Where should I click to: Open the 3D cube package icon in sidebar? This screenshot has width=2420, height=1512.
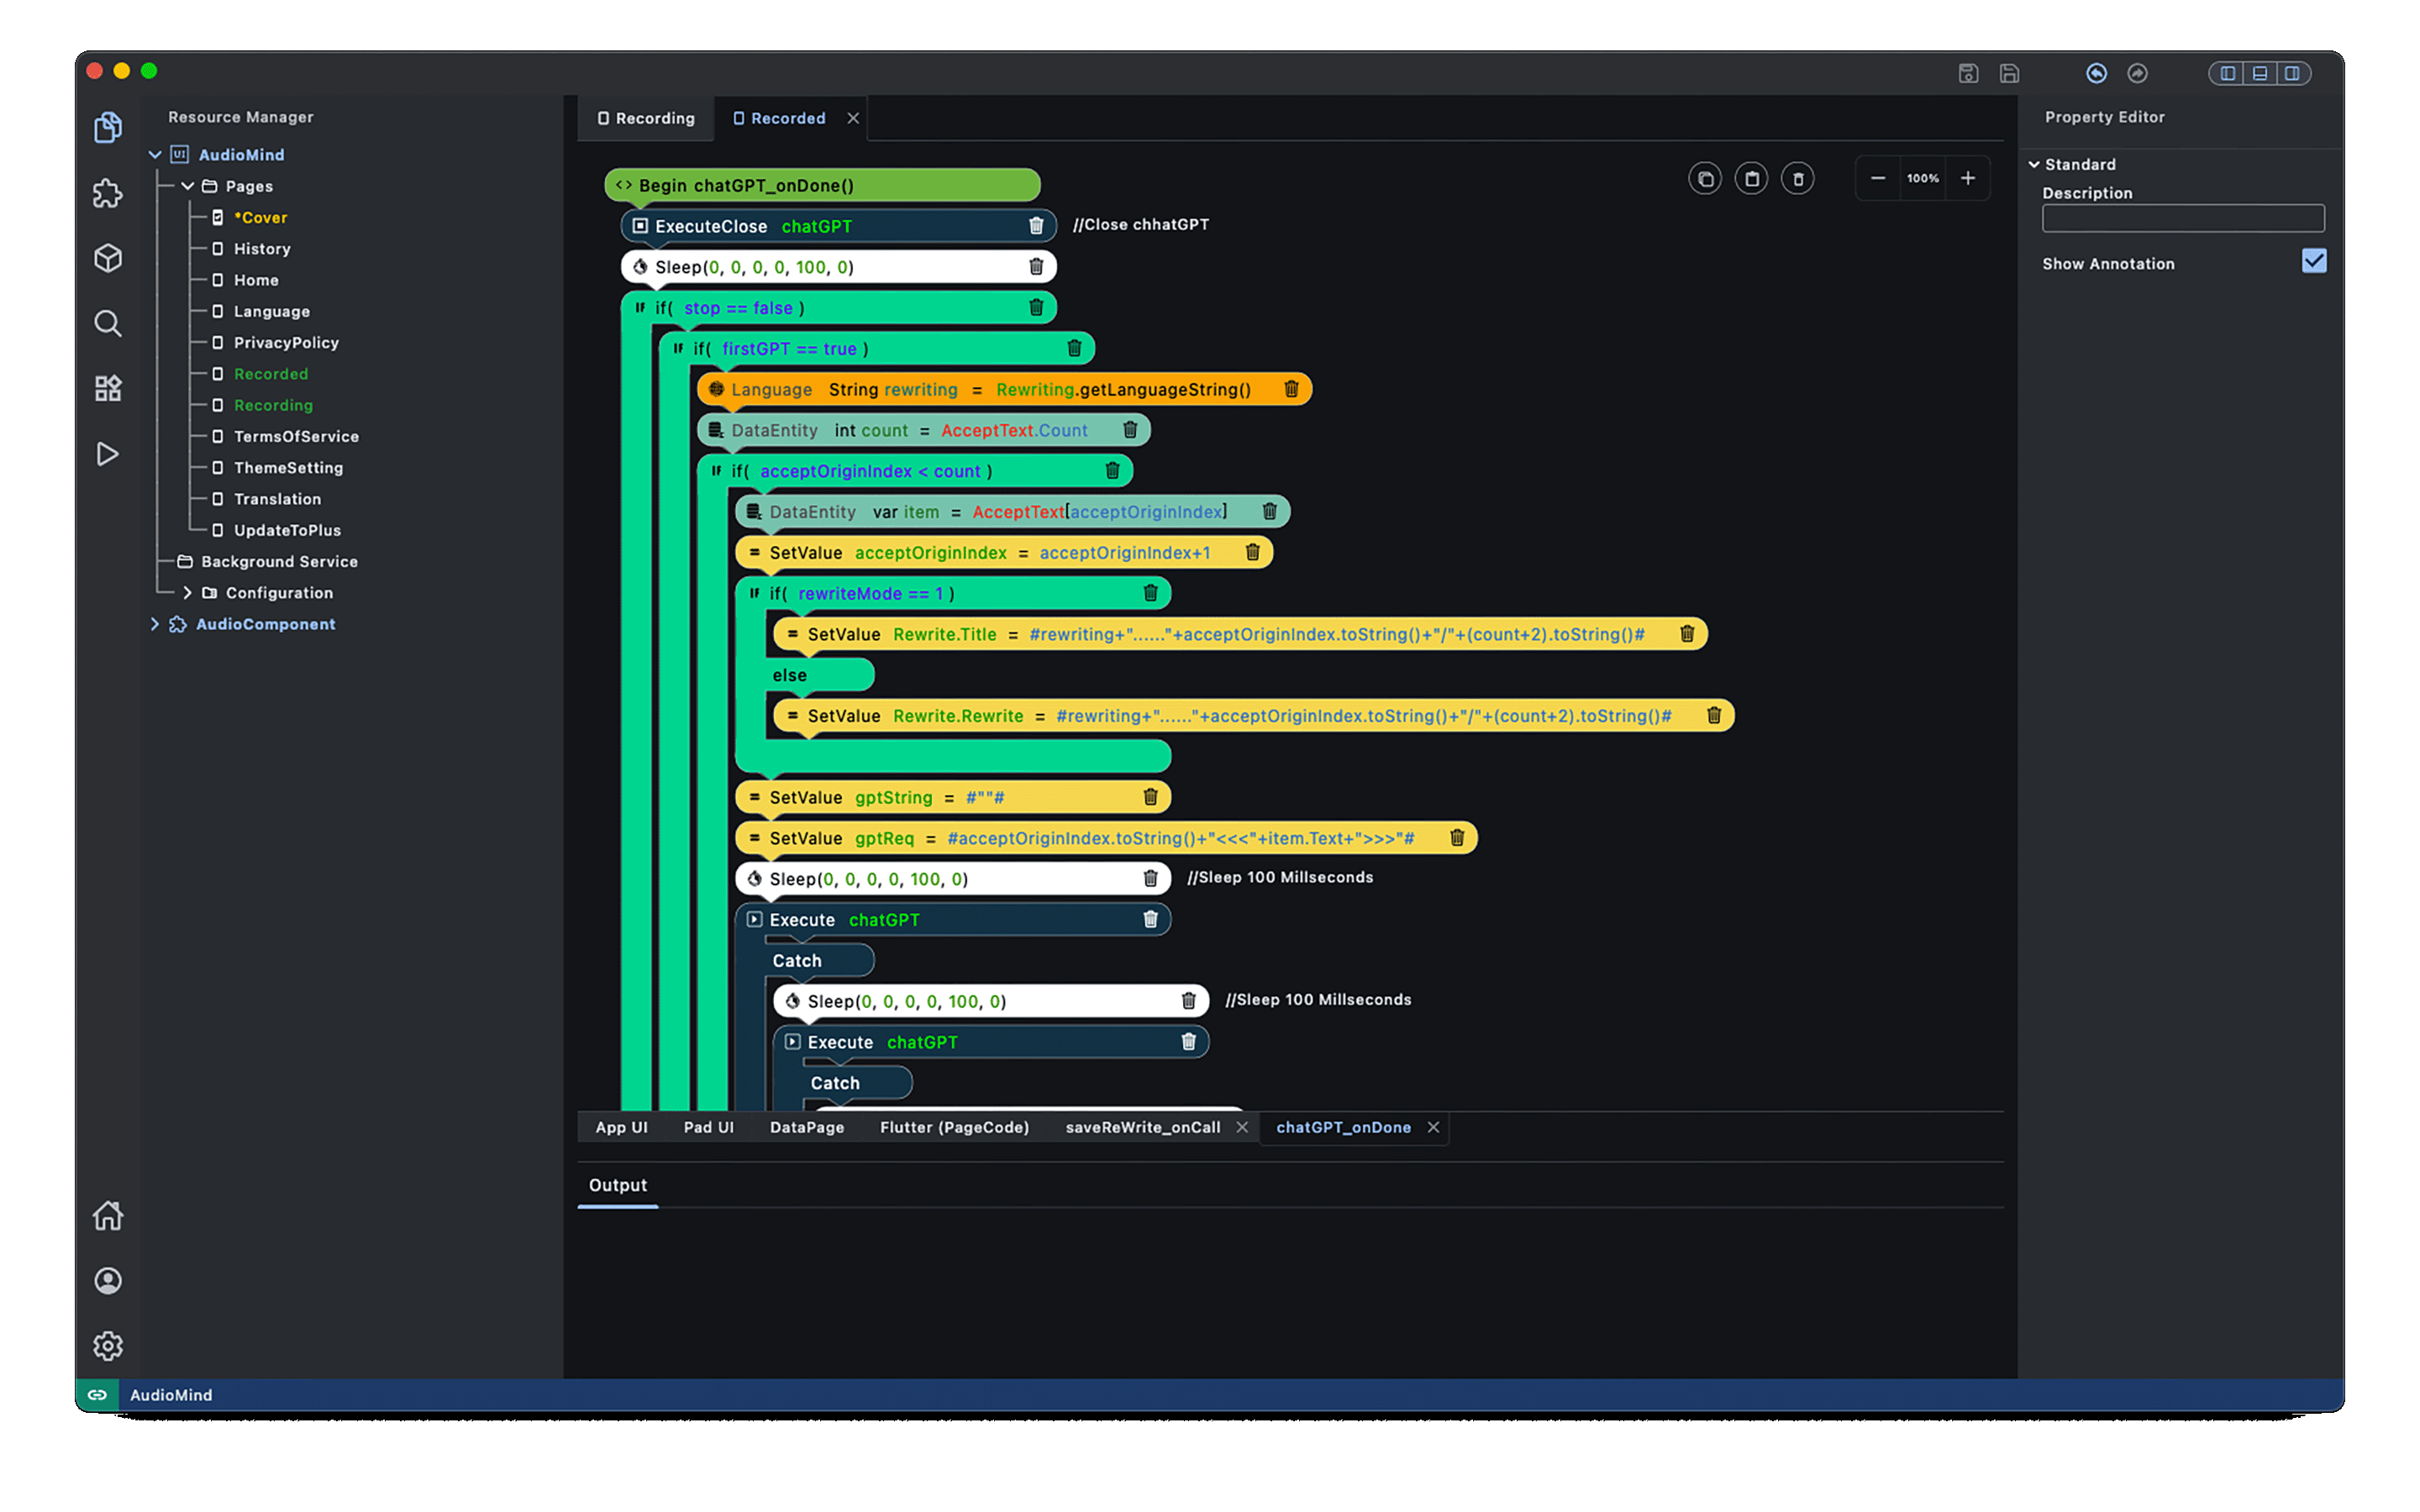point(108,258)
